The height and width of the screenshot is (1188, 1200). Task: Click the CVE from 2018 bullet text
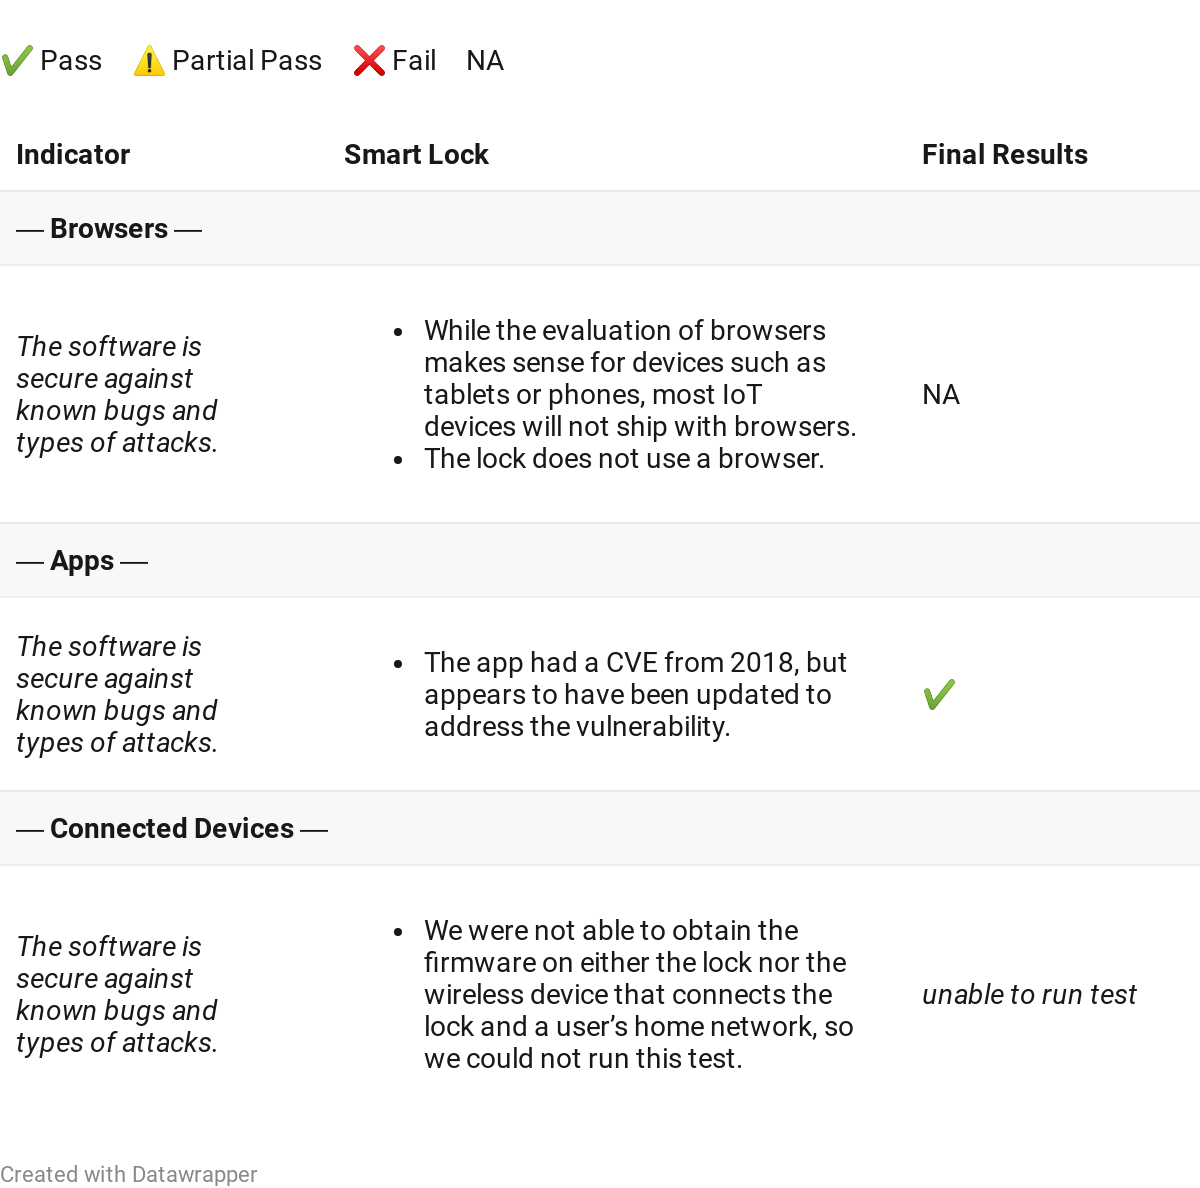[x=635, y=694]
